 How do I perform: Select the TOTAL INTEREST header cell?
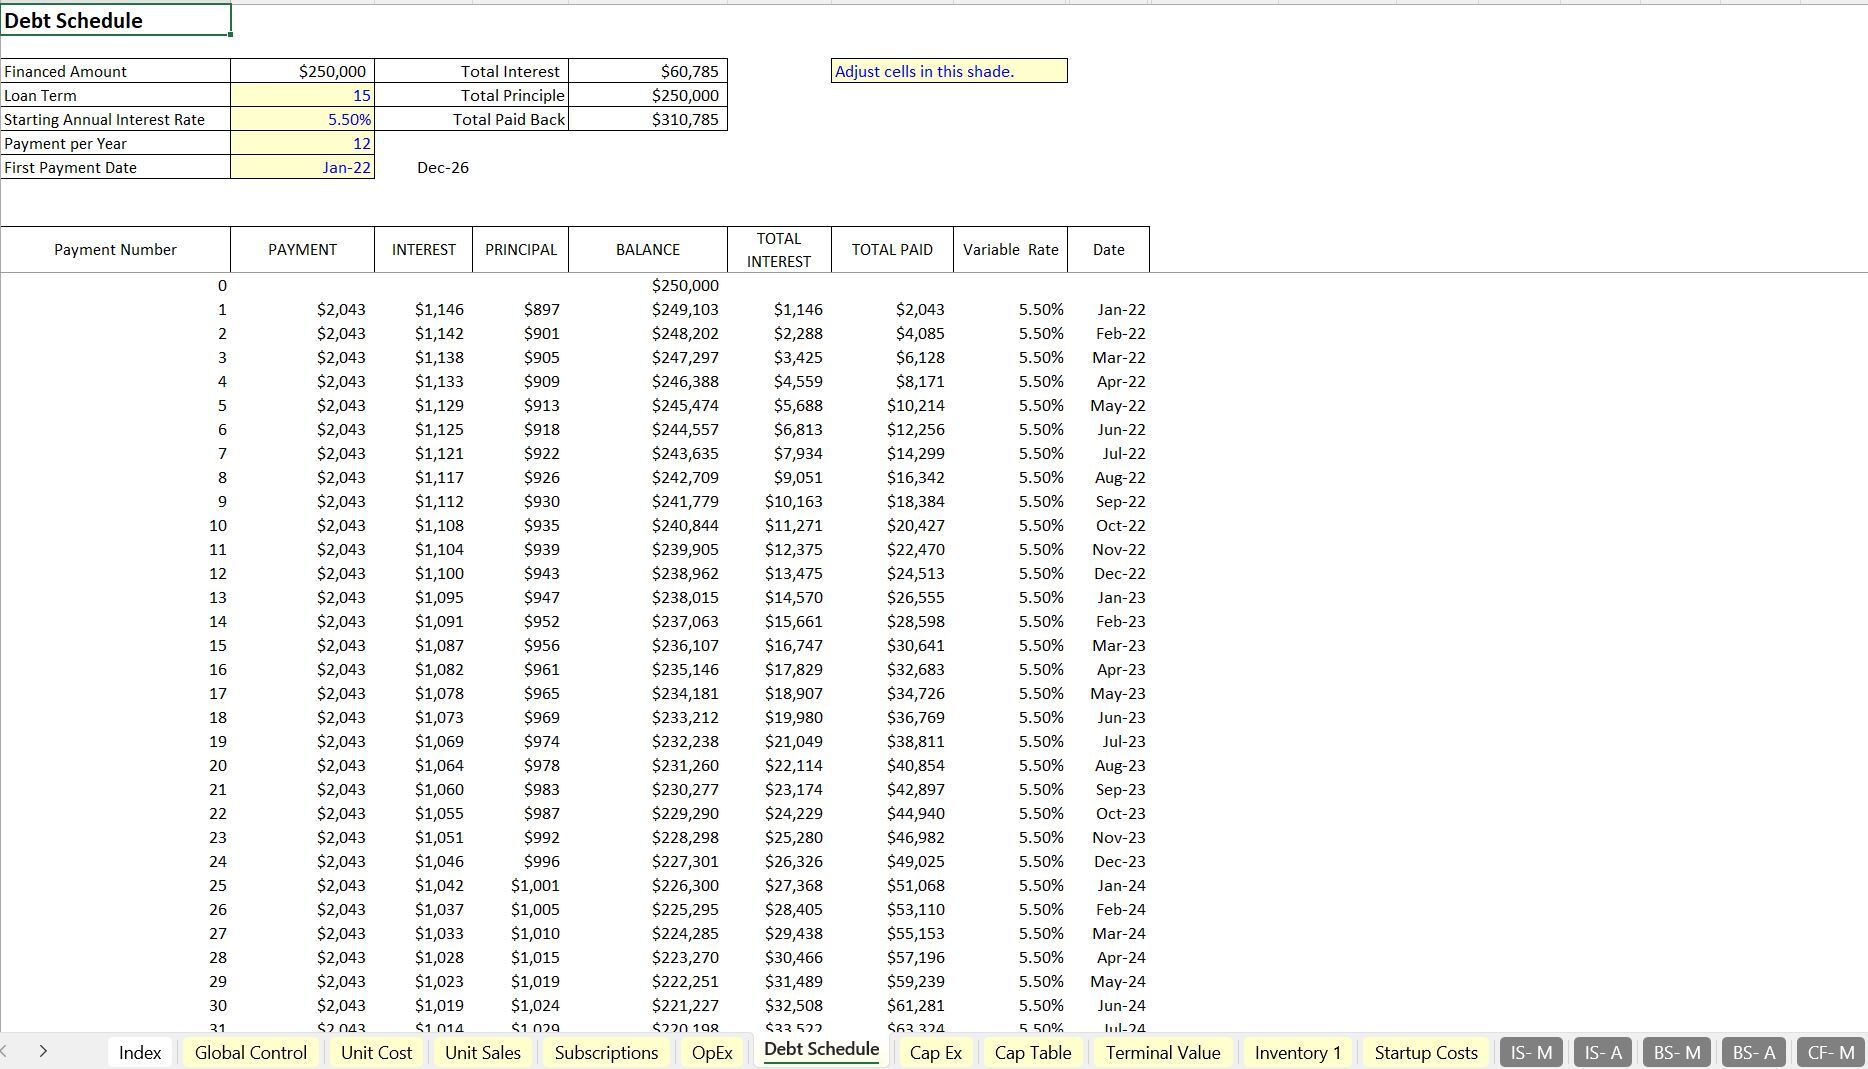(x=779, y=249)
